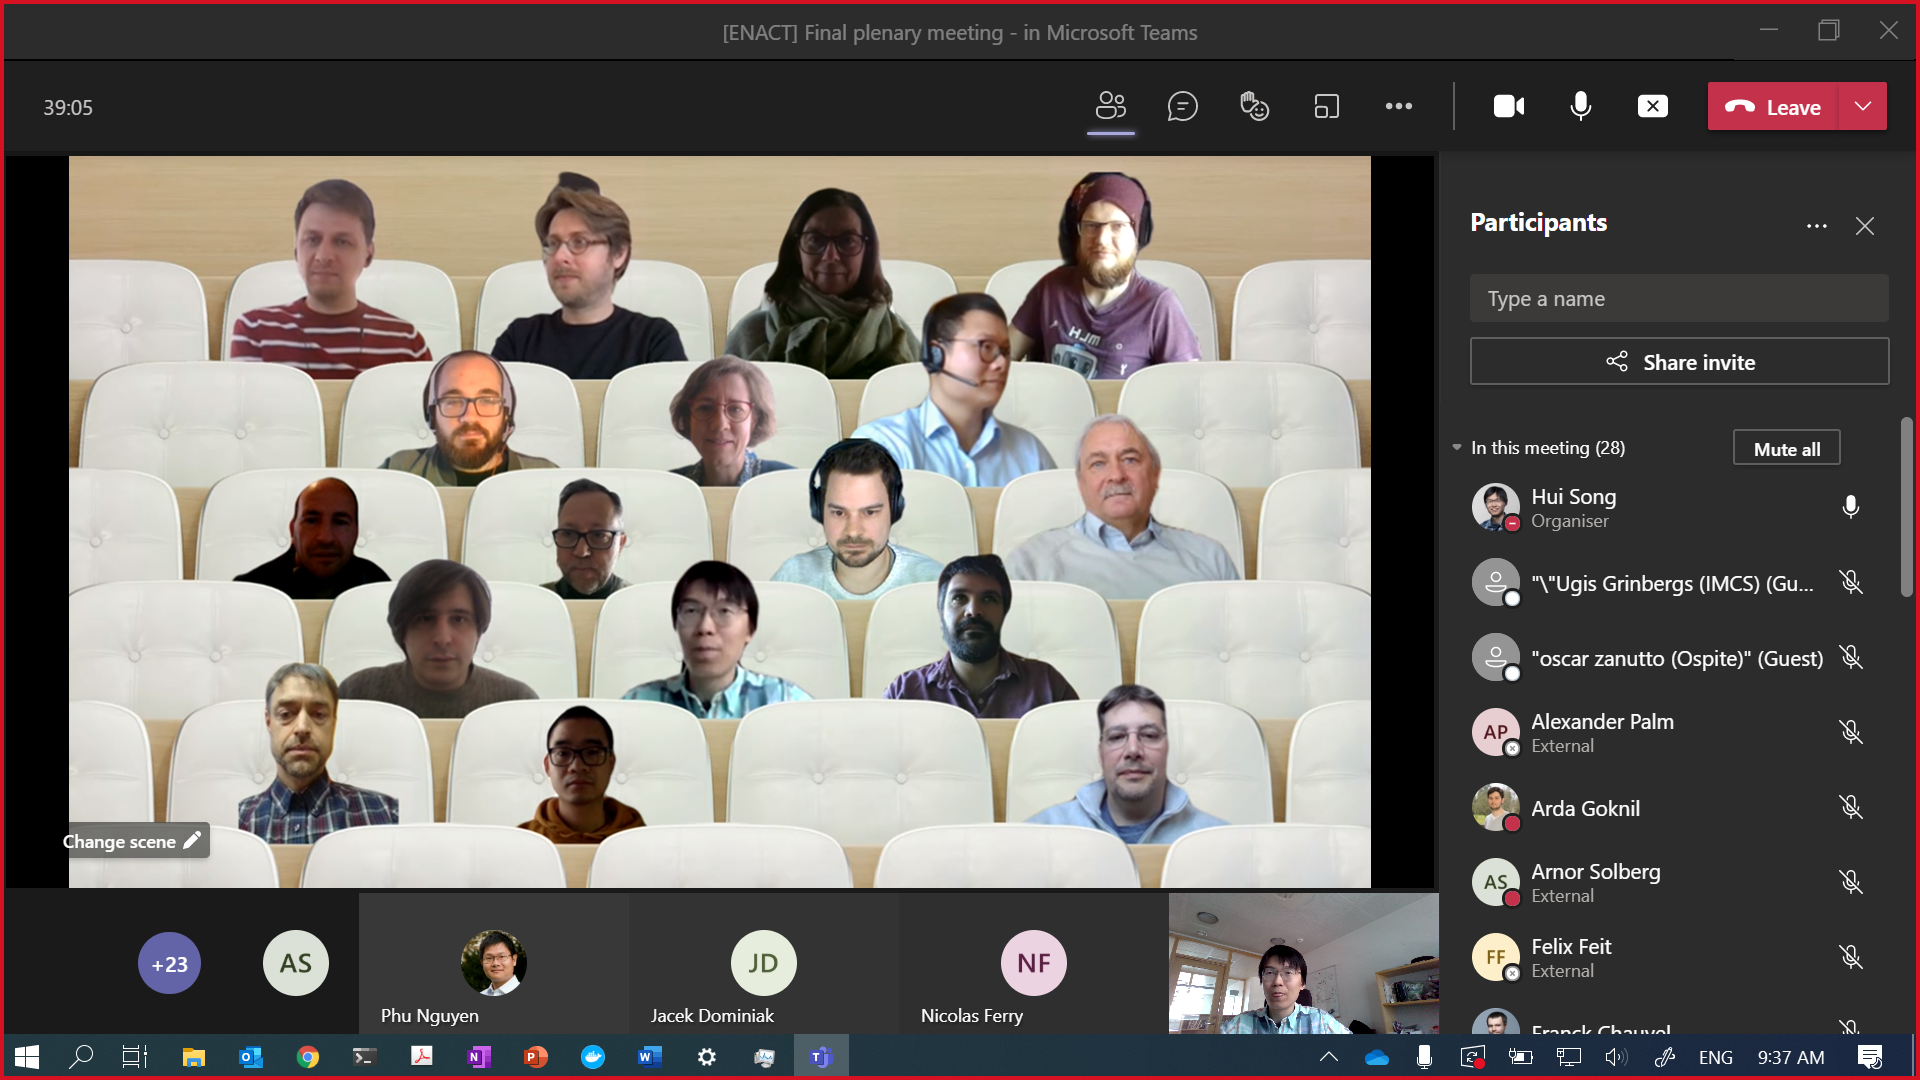The width and height of the screenshot is (1920, 1080).
Task: Click the Stop sharing icon
Action: pyautogui.click(x=1652, y=106)
